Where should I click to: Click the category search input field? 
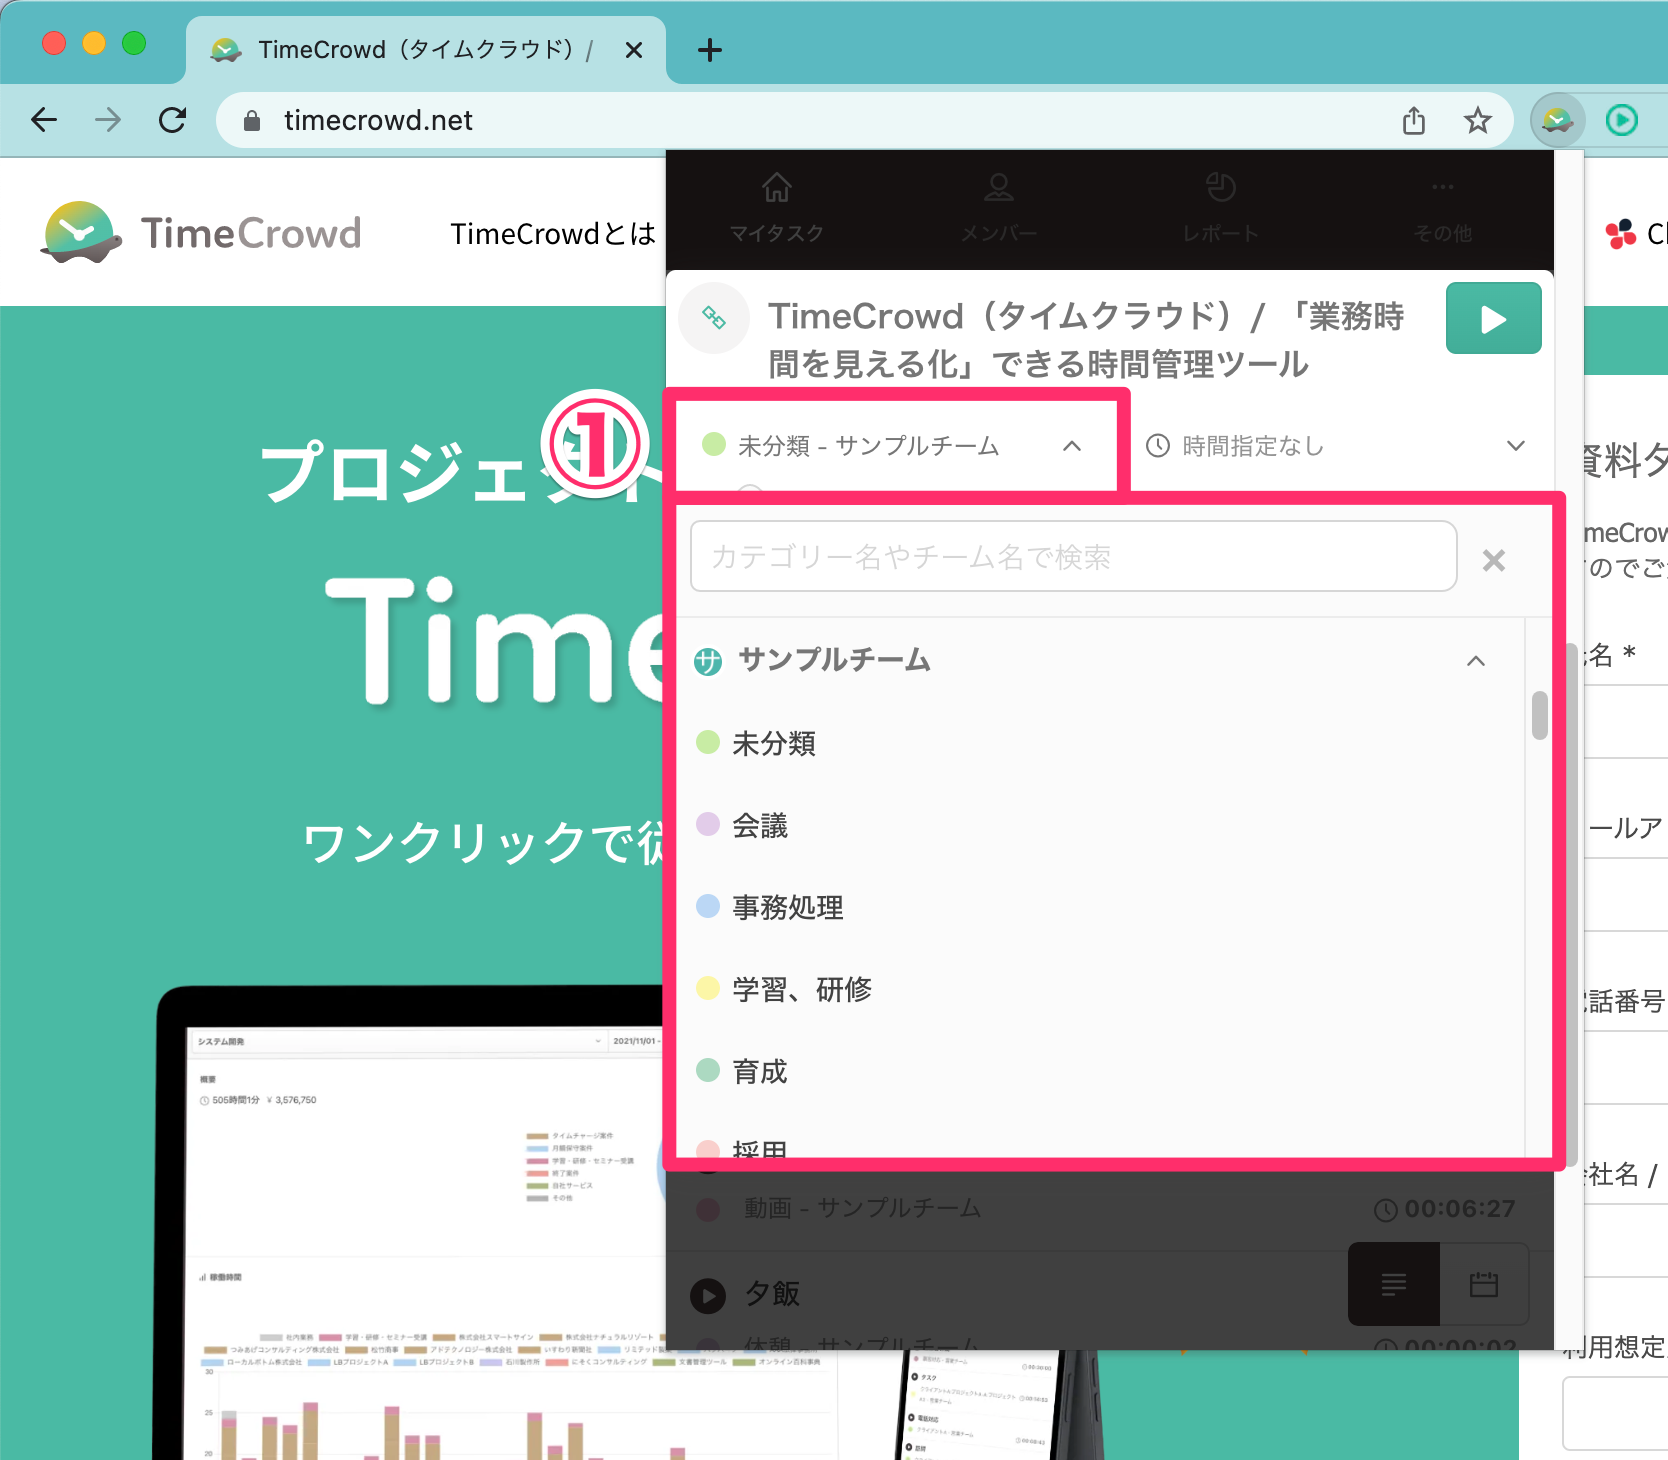(1070, 557)
